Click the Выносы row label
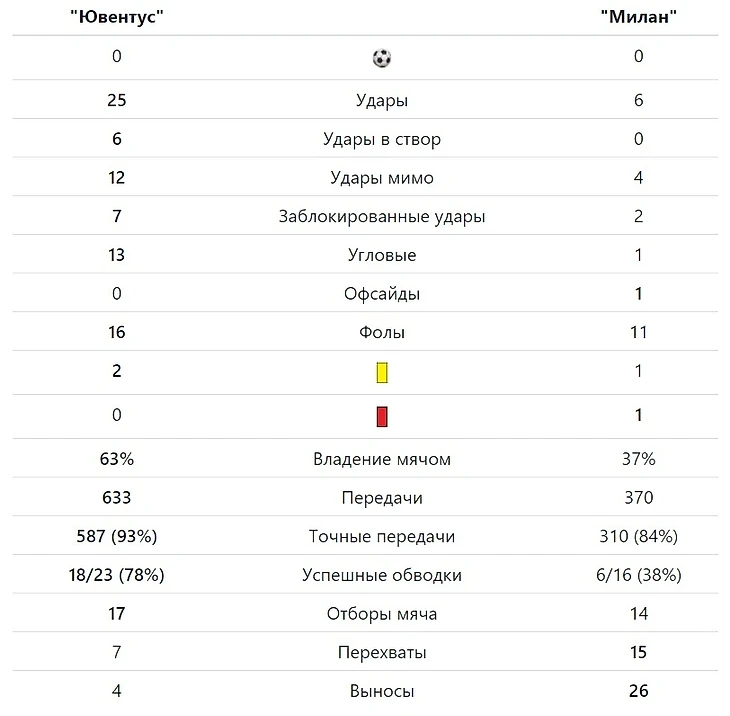The width and height of the screenshot is (730, 716). pyautogui.click(x=381, y=691)
